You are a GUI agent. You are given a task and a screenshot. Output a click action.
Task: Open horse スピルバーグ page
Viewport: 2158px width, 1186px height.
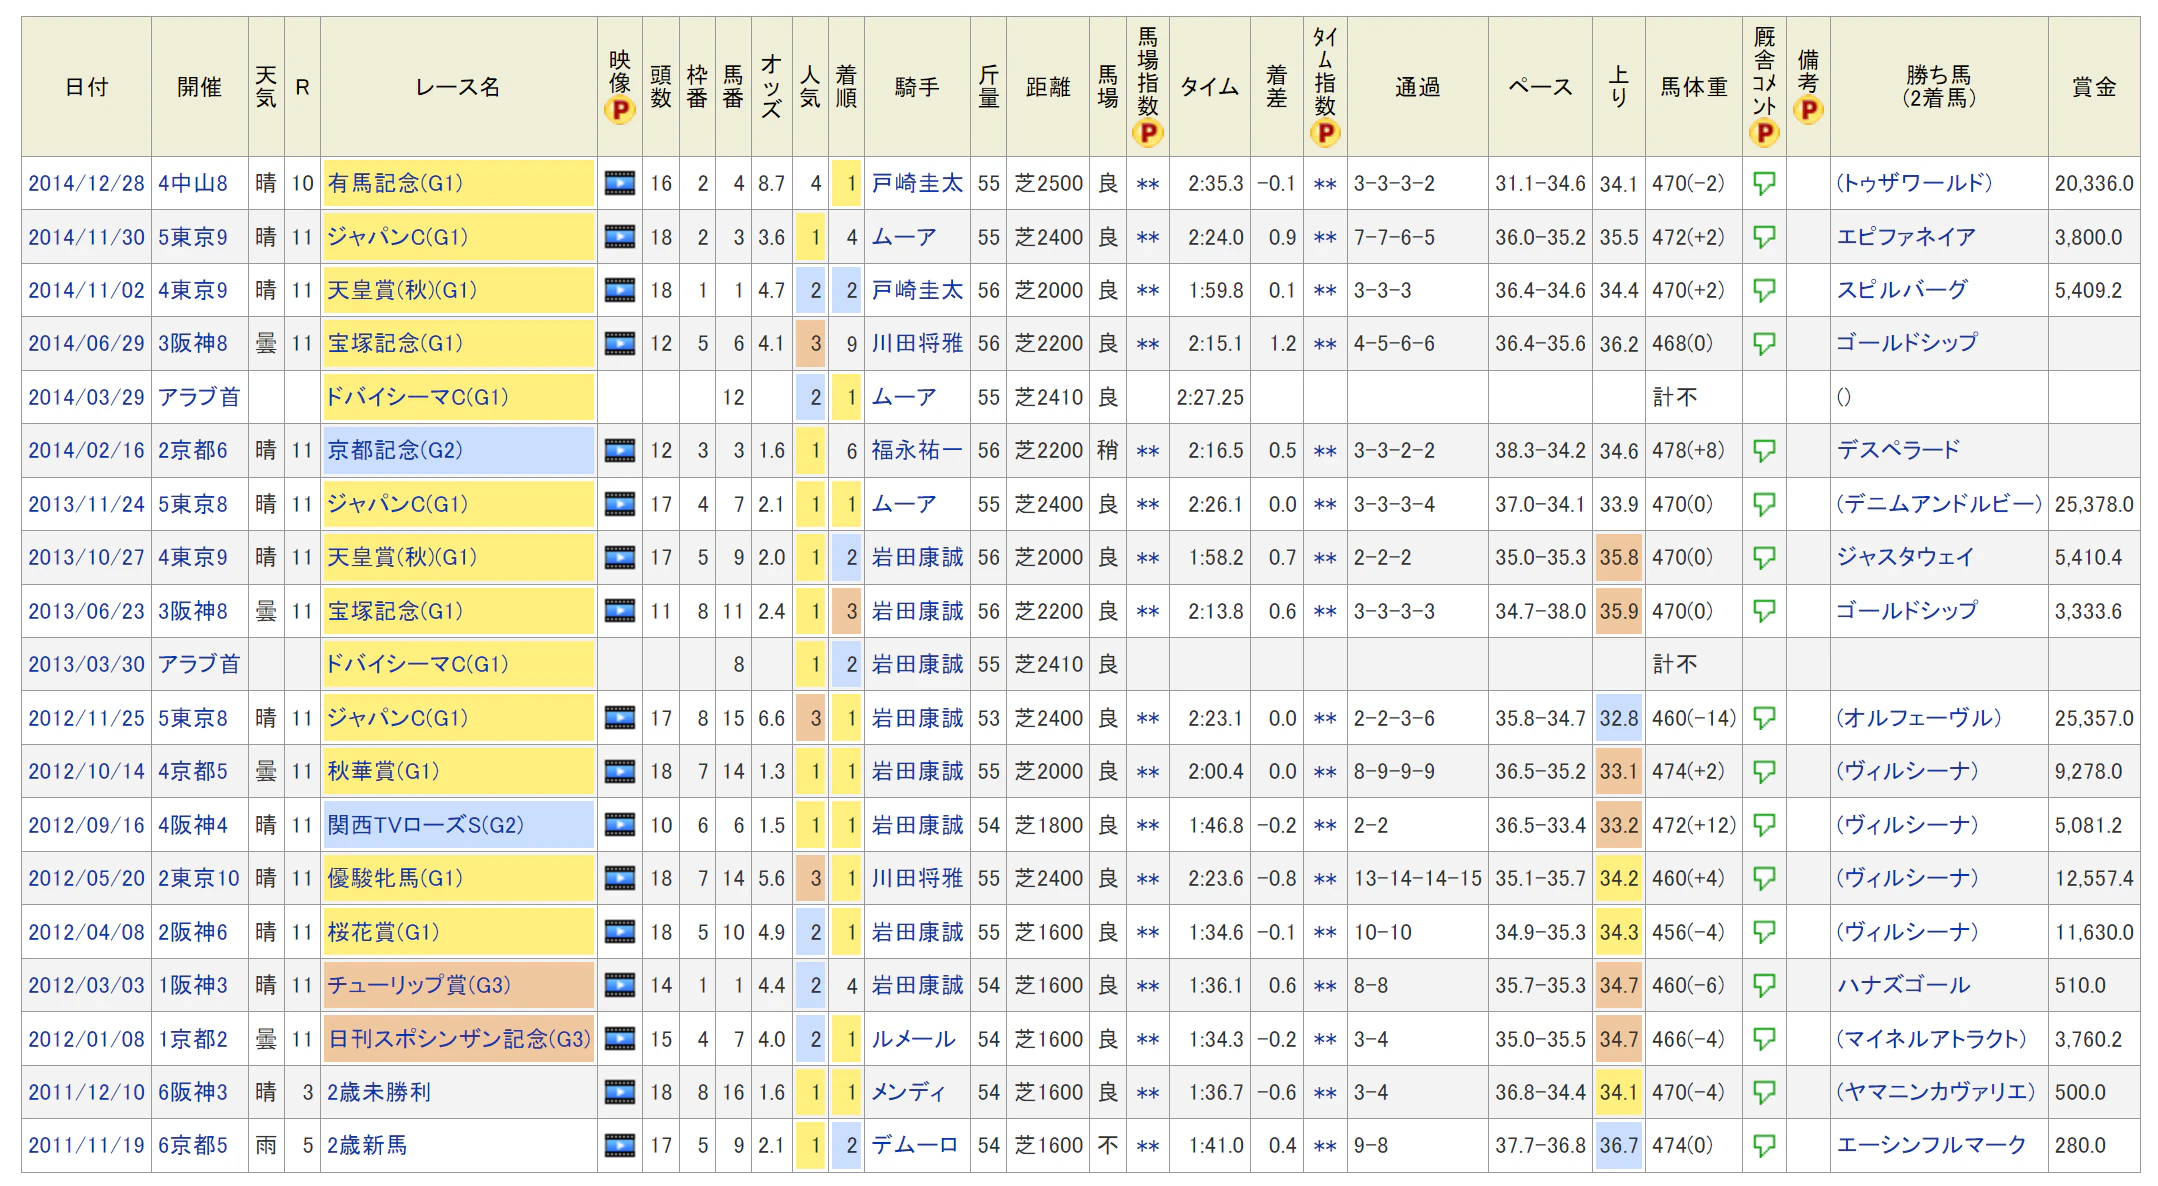pyautogui.click(x=1902, y=290)
